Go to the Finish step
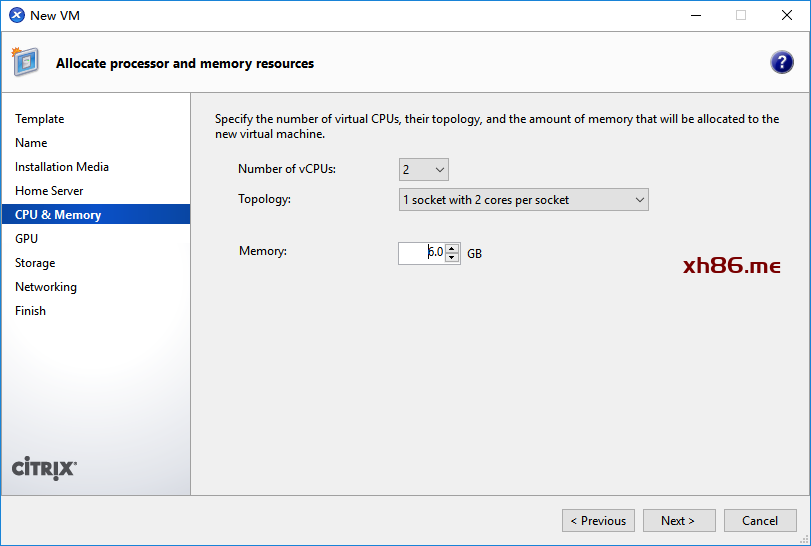811x546 pixels. pos(30,311)
